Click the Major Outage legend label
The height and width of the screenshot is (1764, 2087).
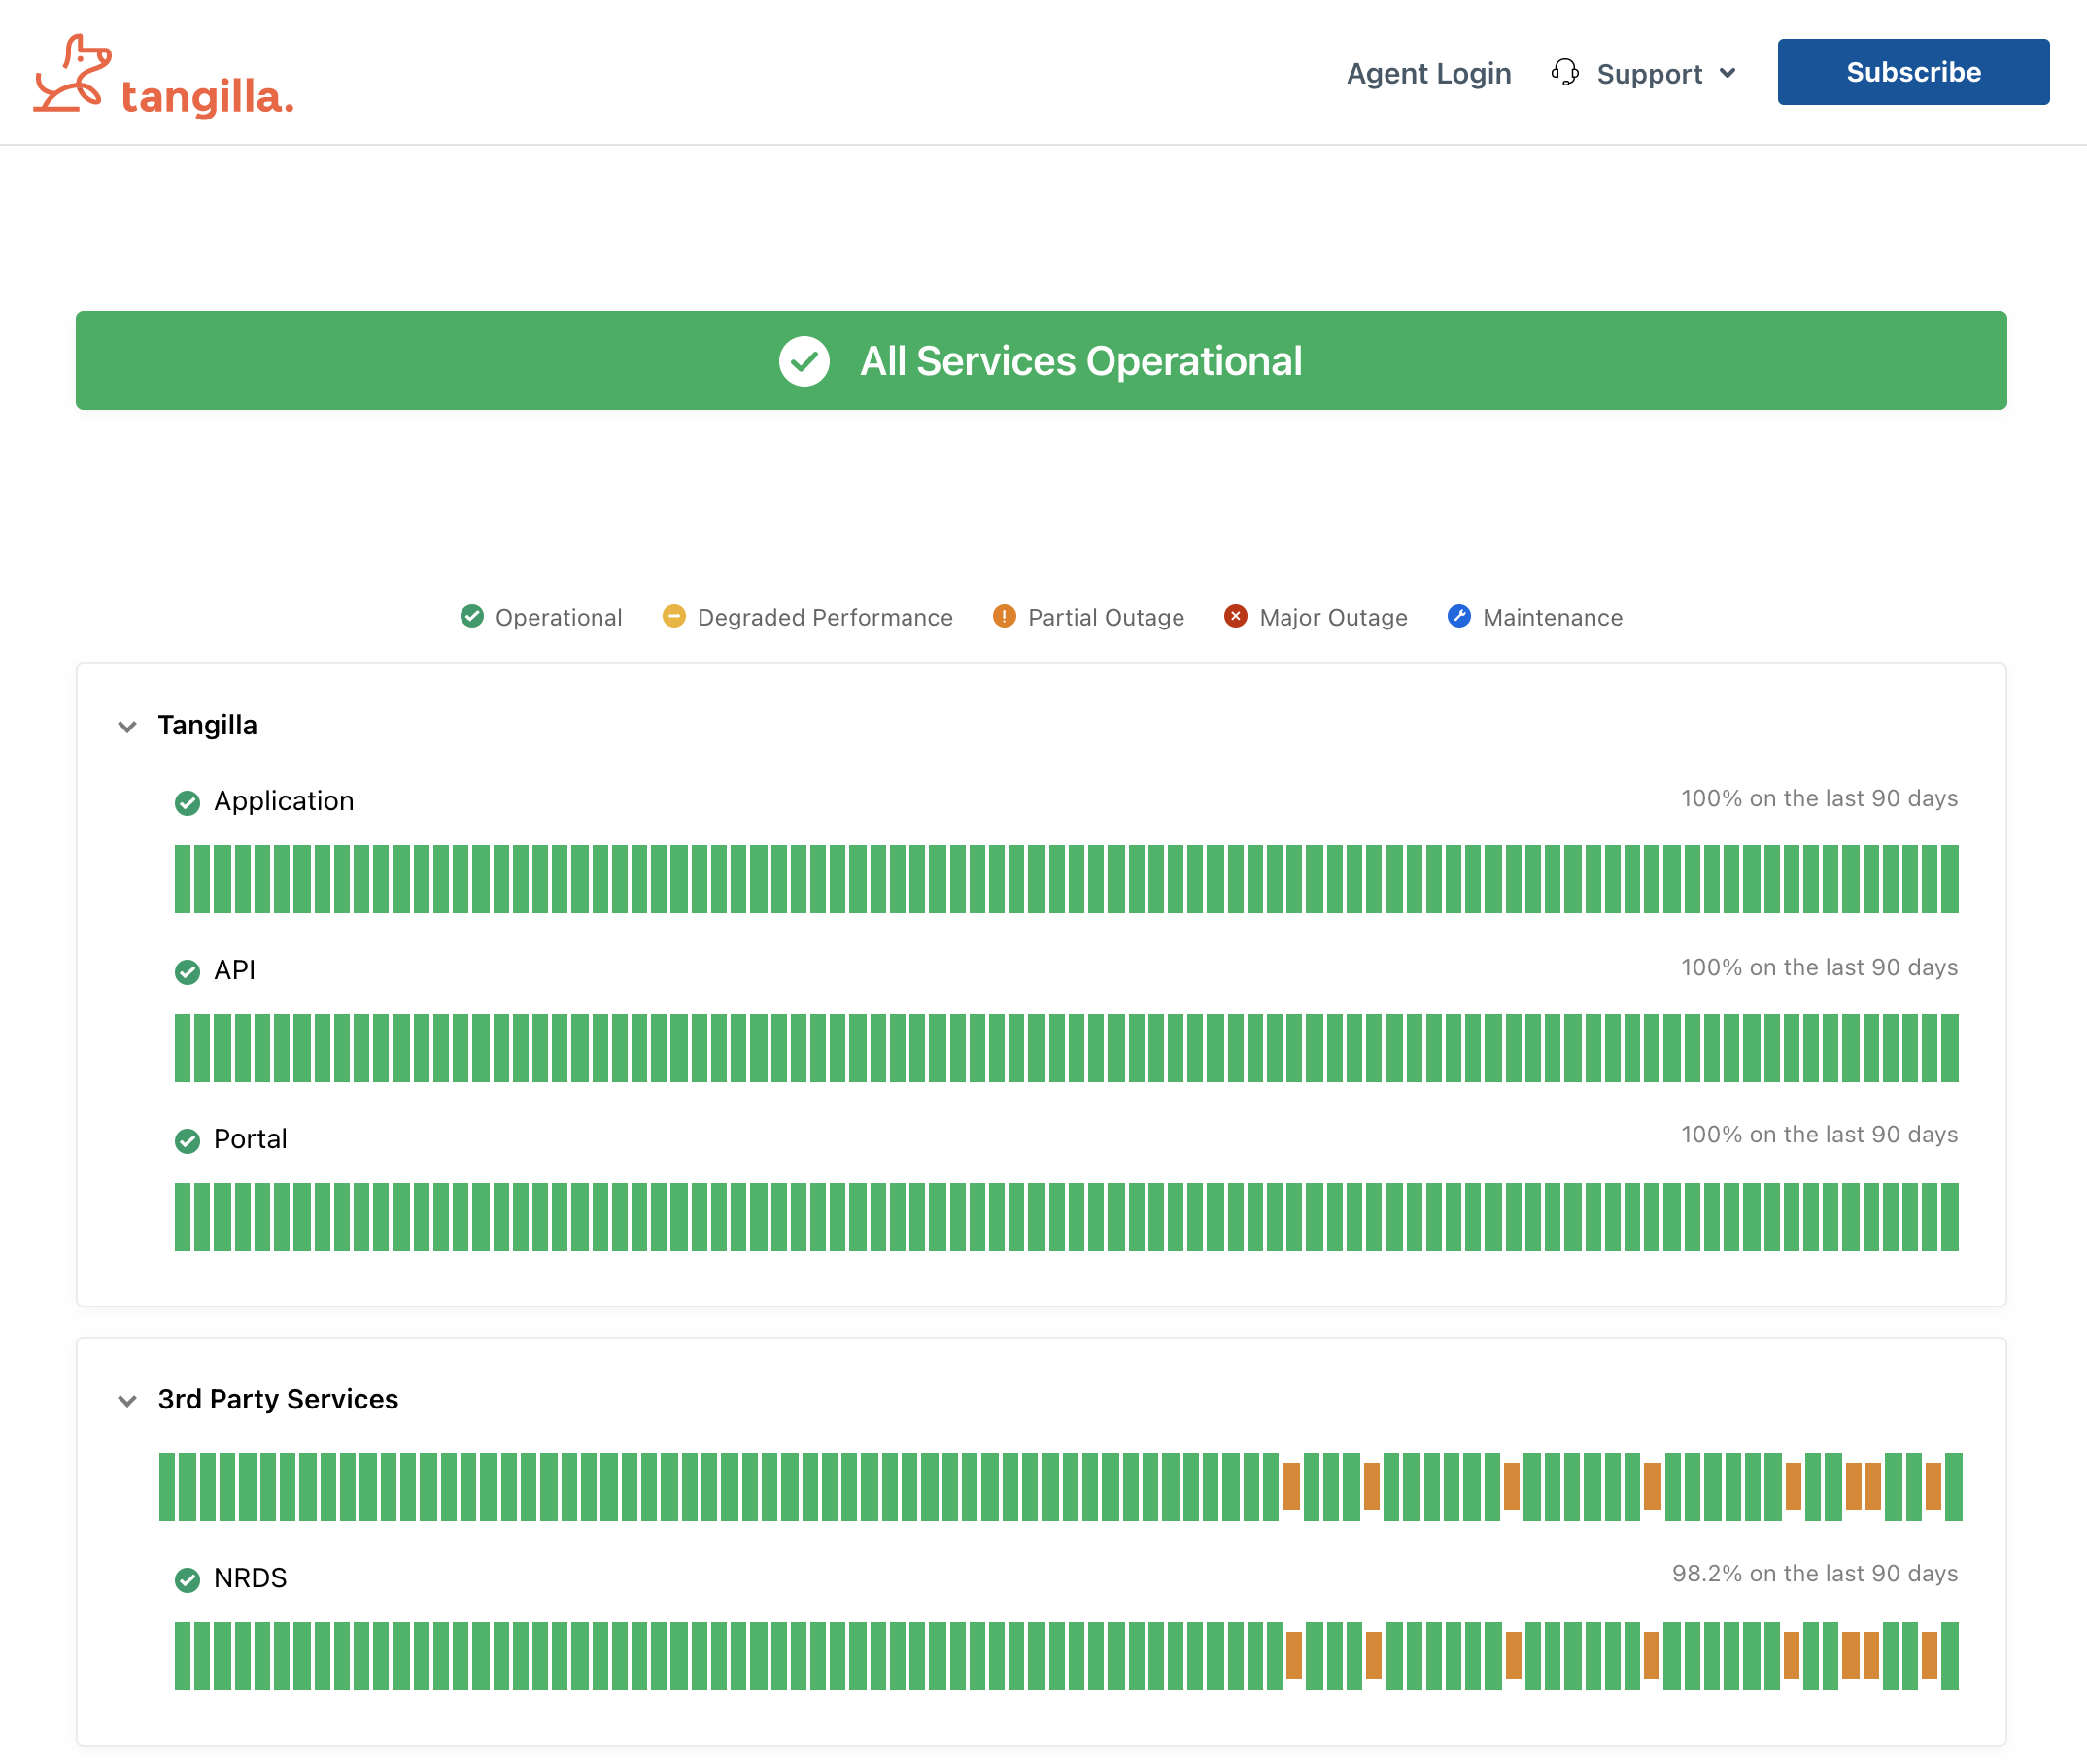[1333, 617]
